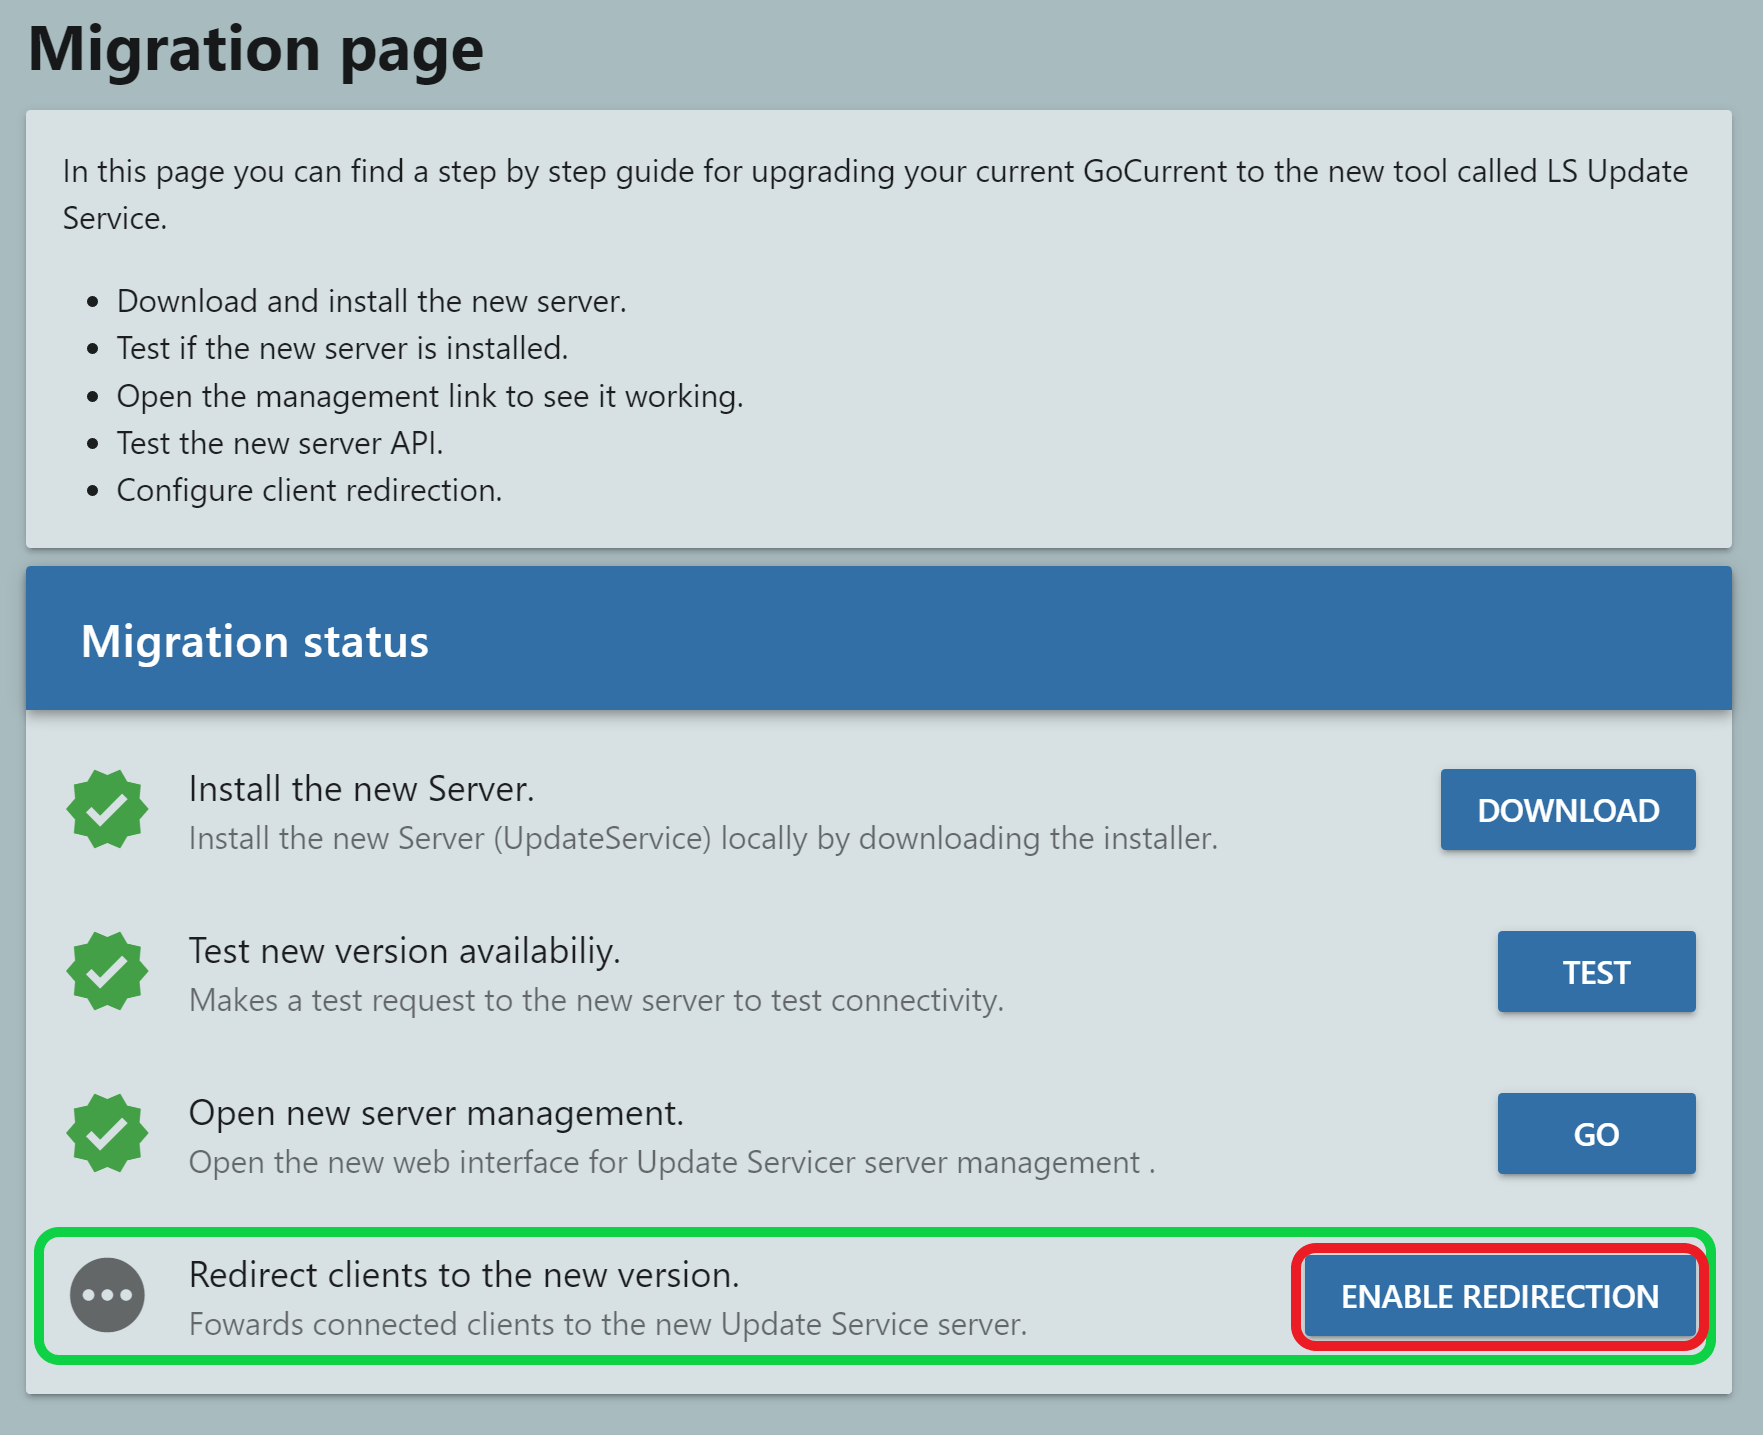The height and width of the screenshot is (1435, 1763).
Task: Click description 'Makes a test request to the new server'
Action: 596,1000
